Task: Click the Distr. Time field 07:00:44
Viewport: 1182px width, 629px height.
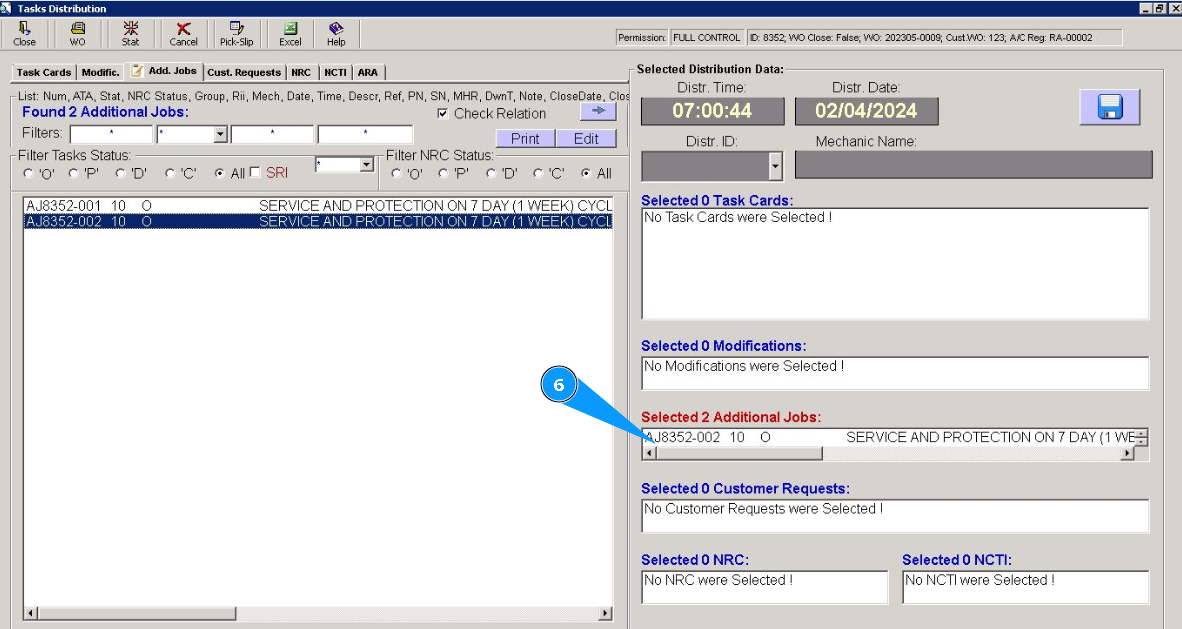Action: tap(712, 111)
